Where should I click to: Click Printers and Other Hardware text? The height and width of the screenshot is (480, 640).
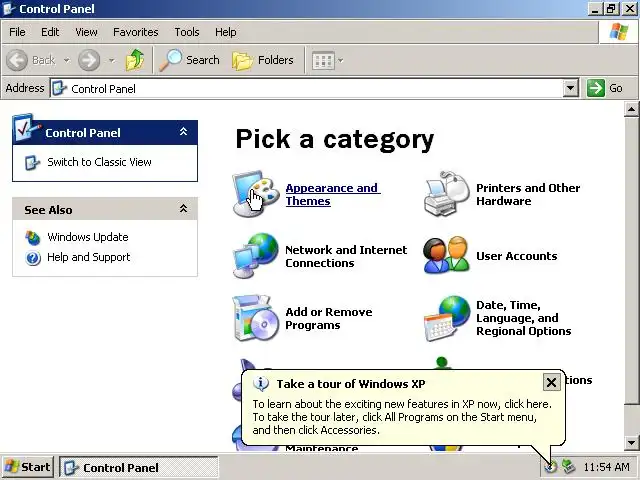tap(528, 194)
